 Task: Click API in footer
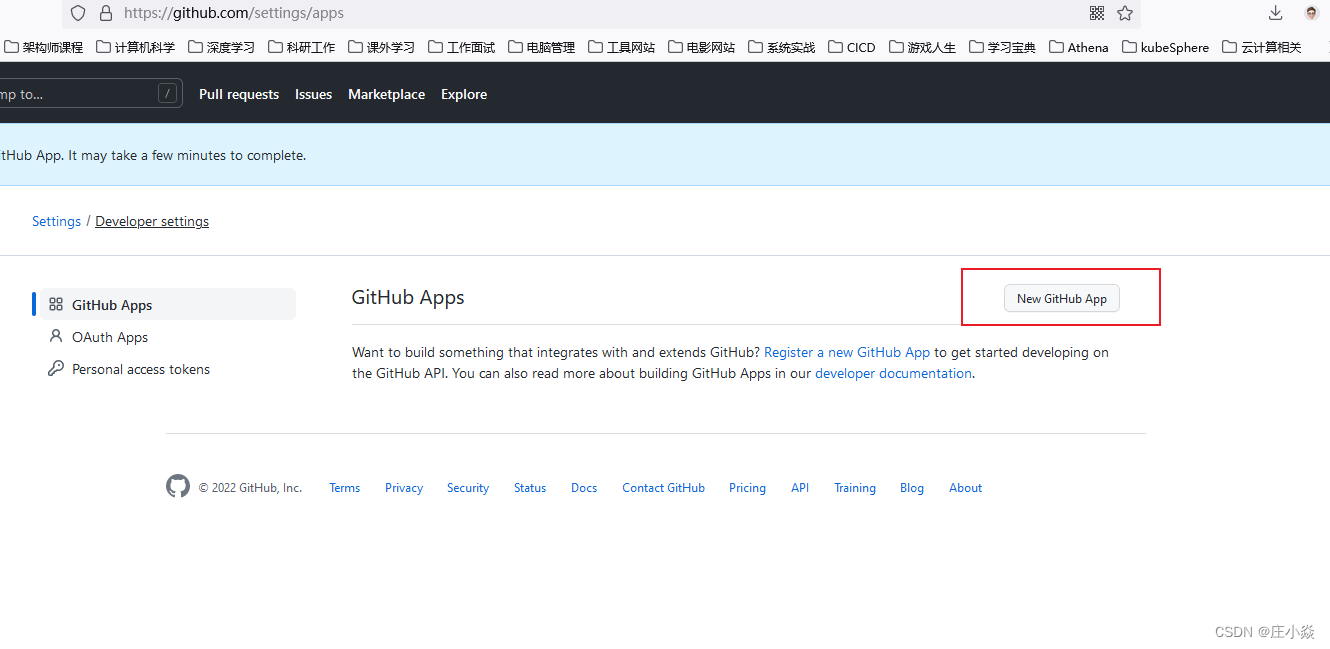800,488
